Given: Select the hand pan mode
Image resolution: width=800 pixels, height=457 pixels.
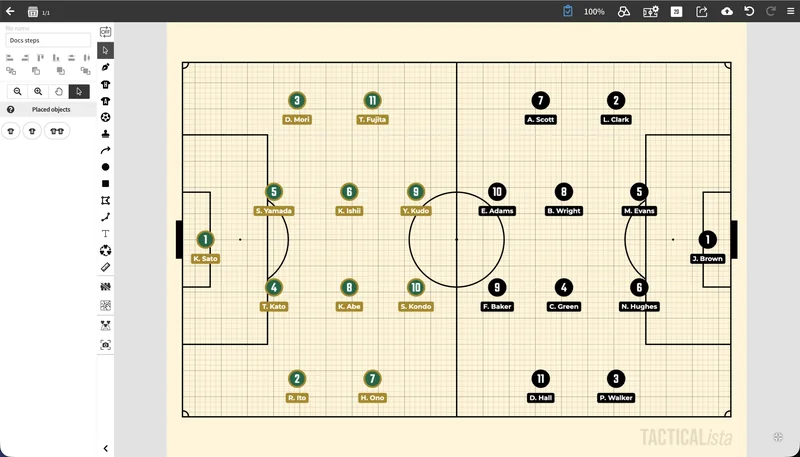Looking at the screenshot, I should 59,91.
